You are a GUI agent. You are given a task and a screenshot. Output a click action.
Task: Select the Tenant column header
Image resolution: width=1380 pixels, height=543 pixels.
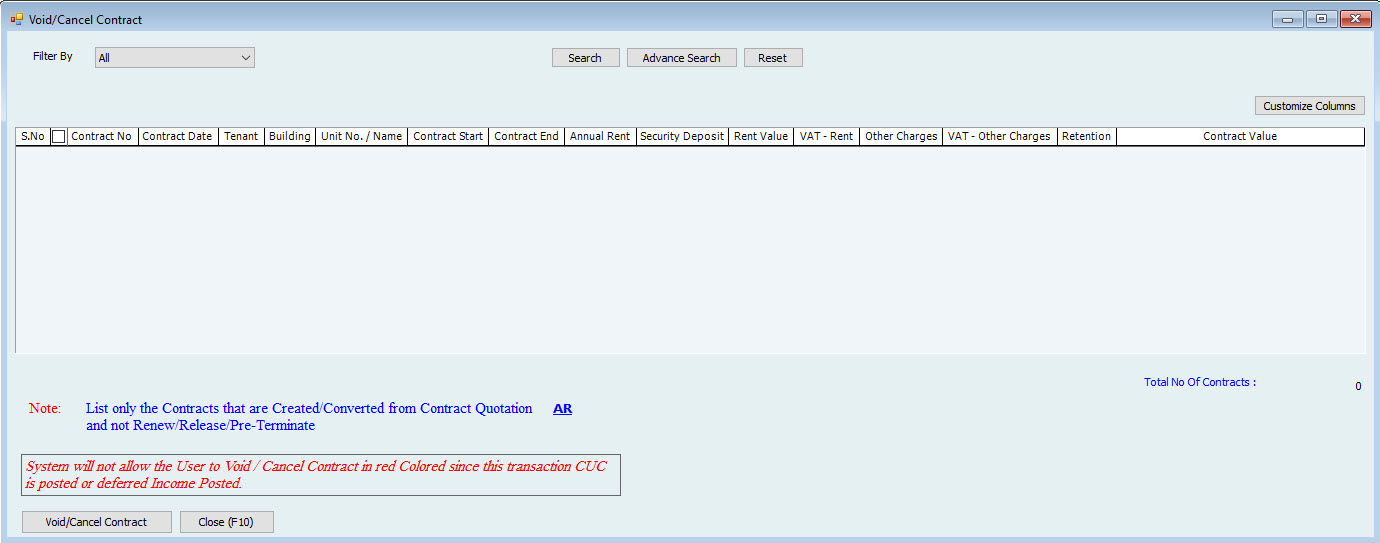(241, 137)
